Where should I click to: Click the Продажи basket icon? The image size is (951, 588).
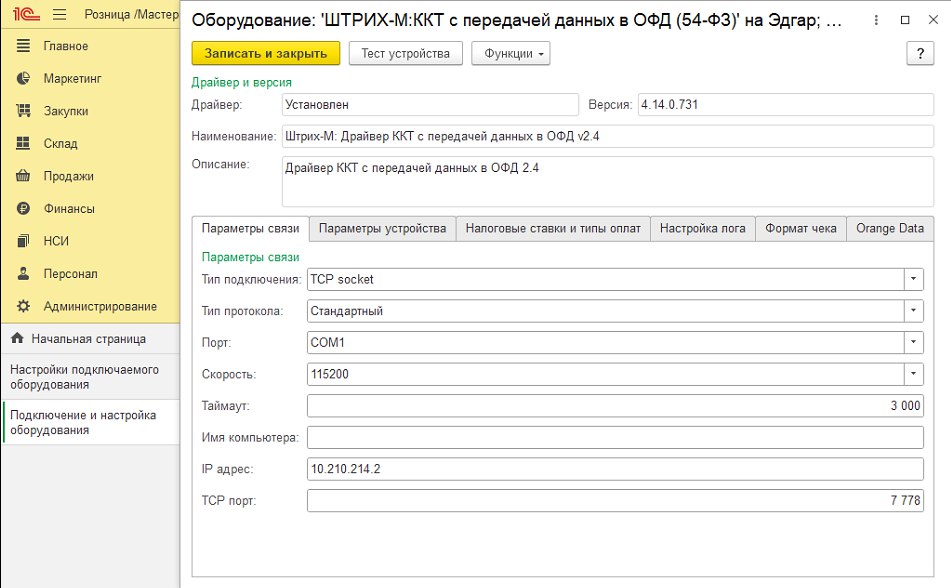click(x=23, y=176)
